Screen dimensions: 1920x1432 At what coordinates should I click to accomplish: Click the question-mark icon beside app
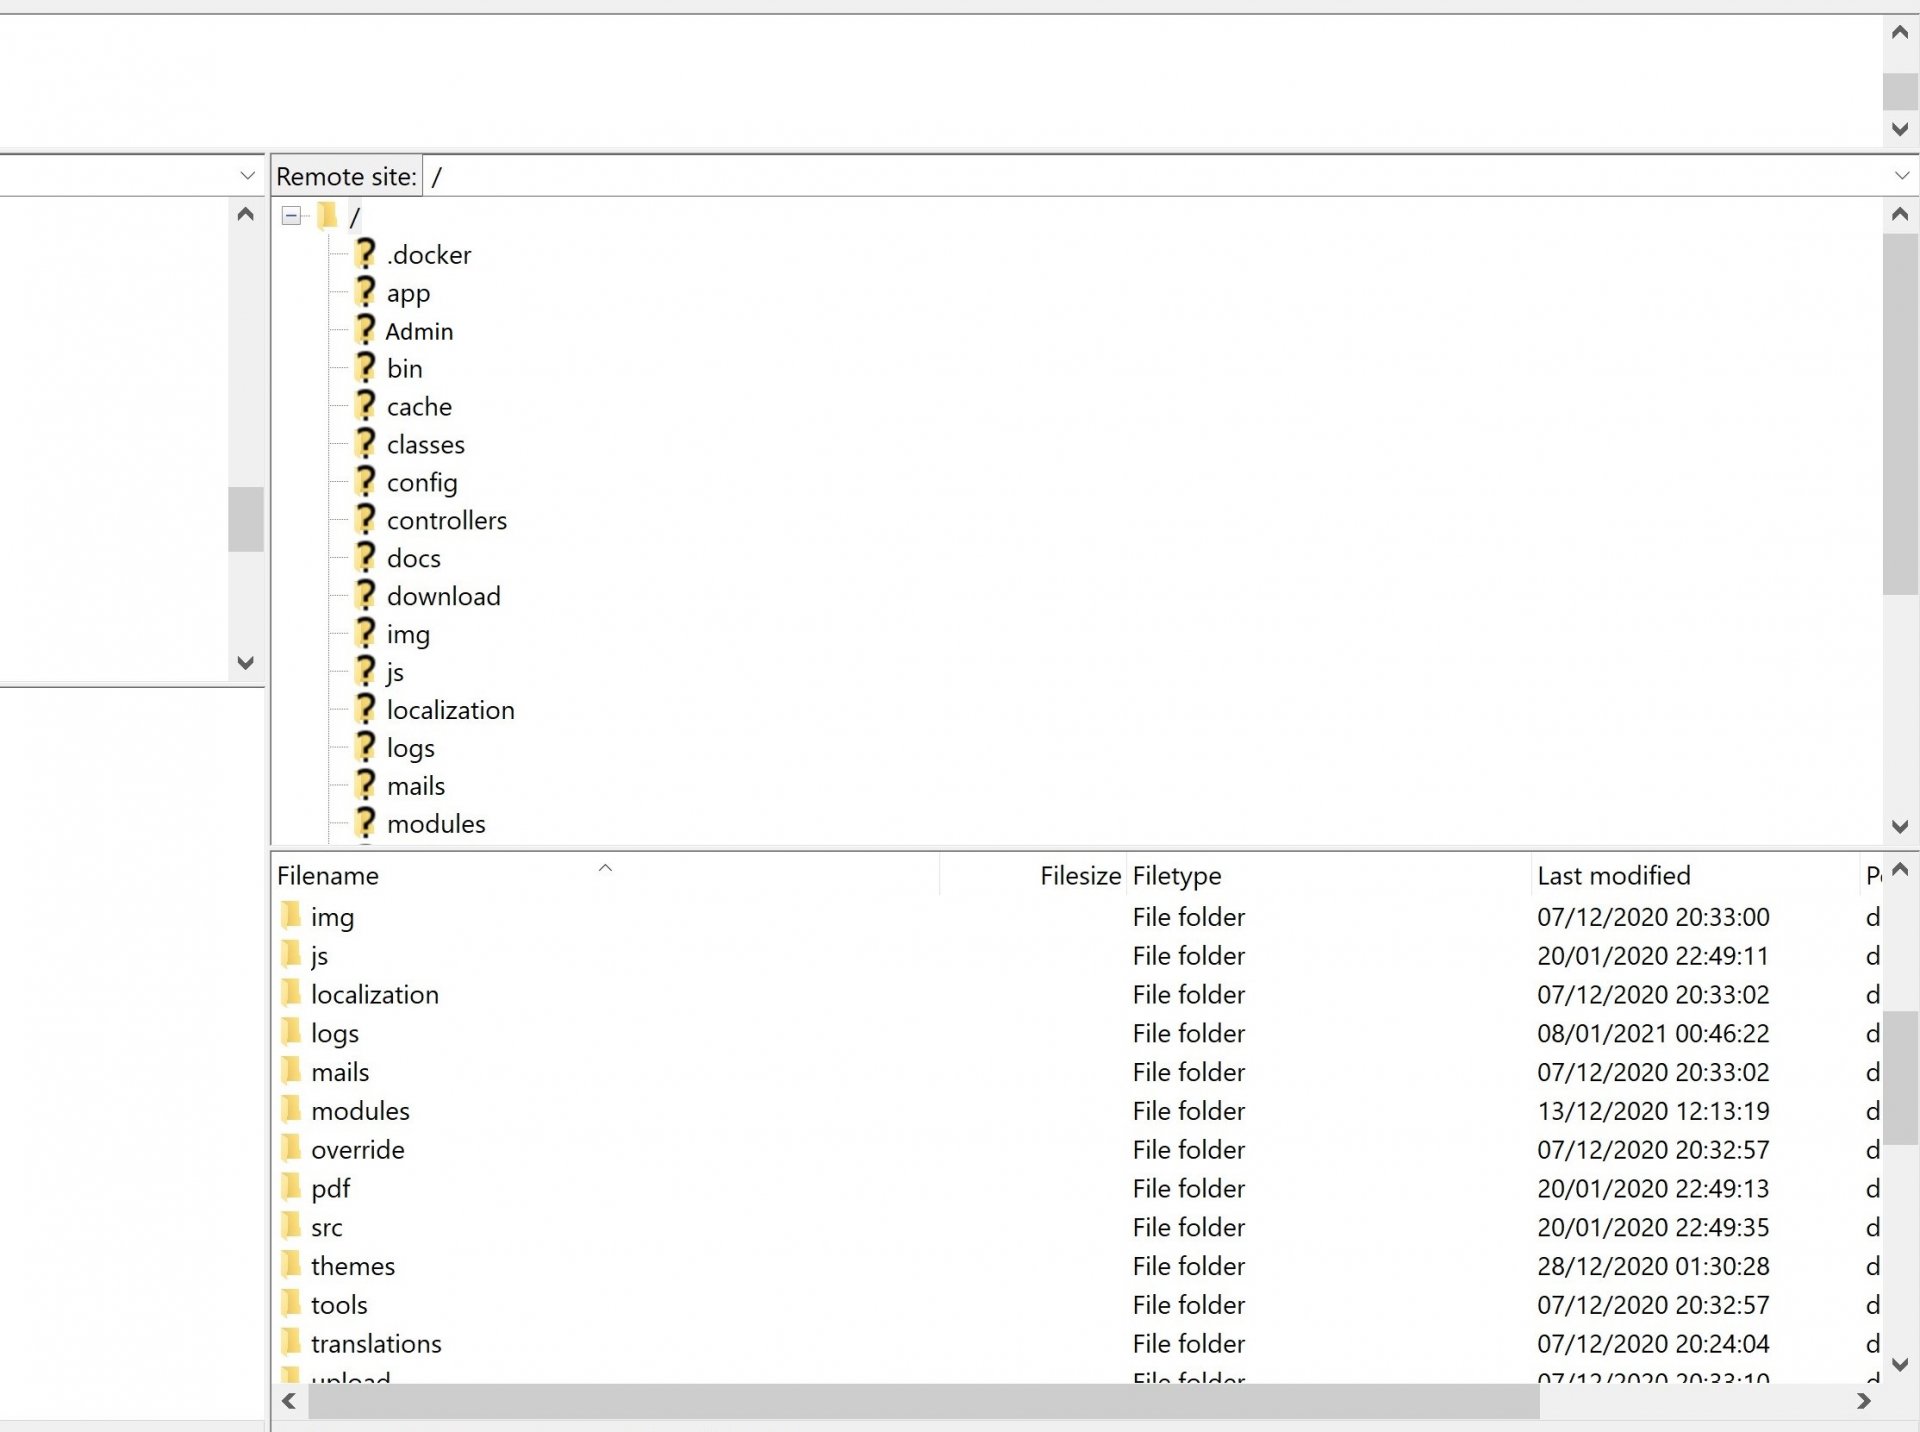coord(366,292)
